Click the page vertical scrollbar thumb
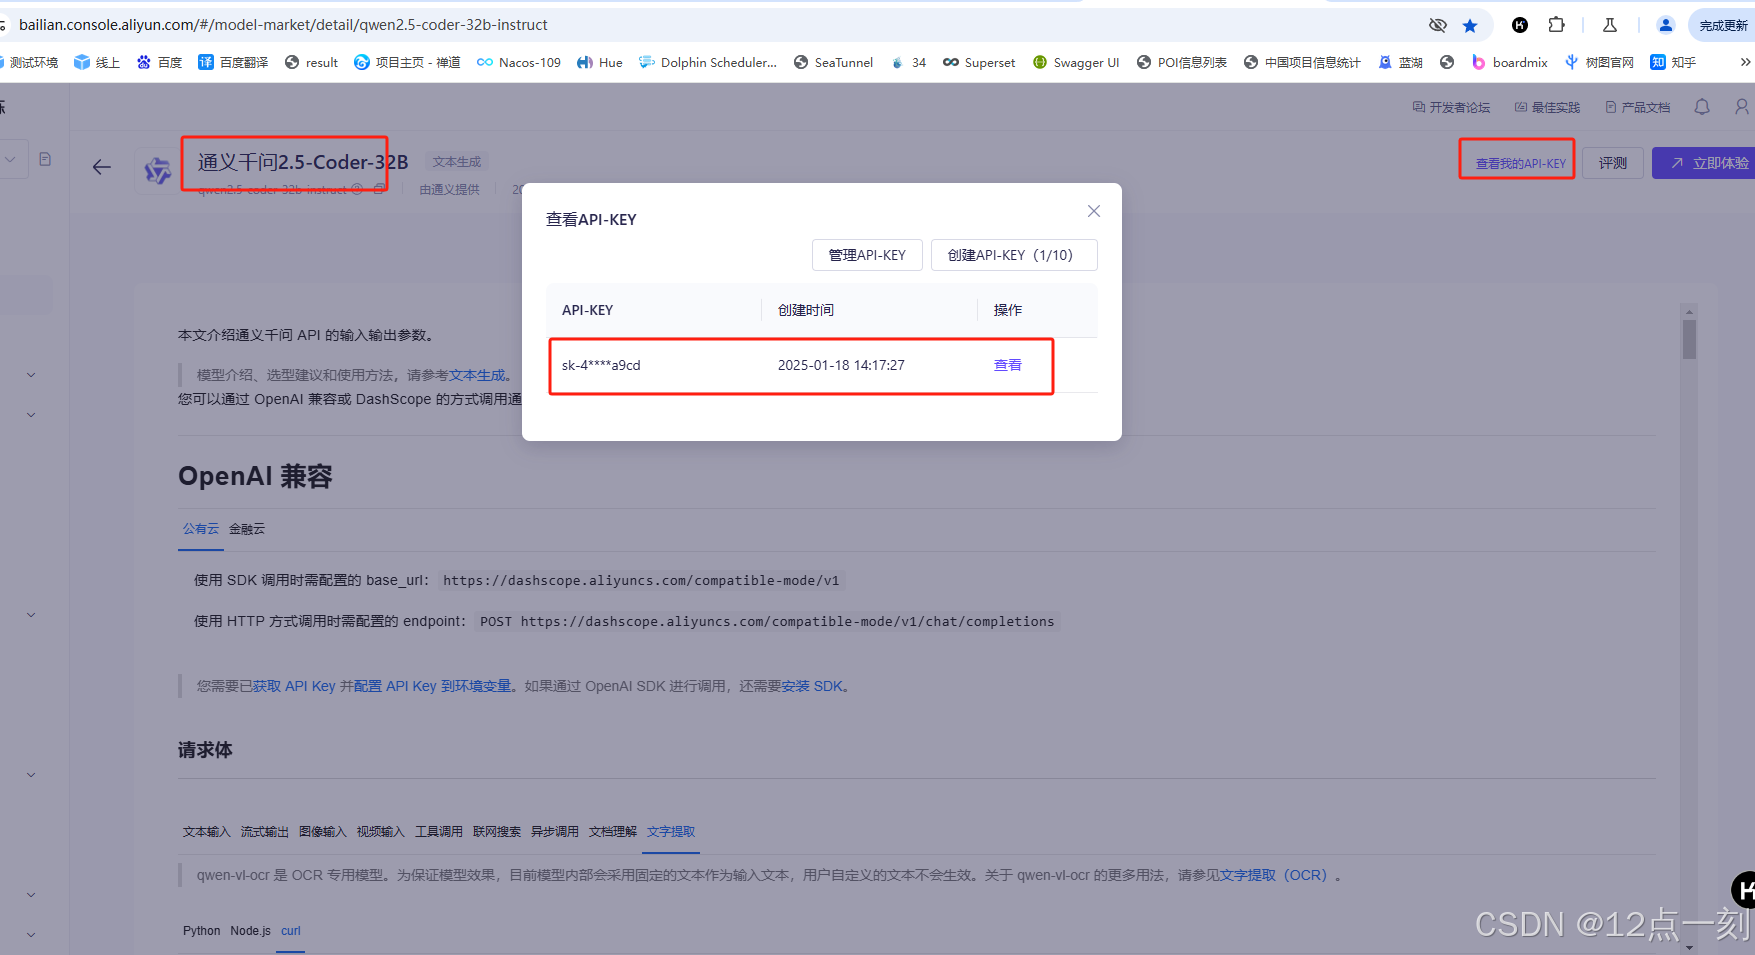Screen dimensions: 1755x955 pos(1689,339)
